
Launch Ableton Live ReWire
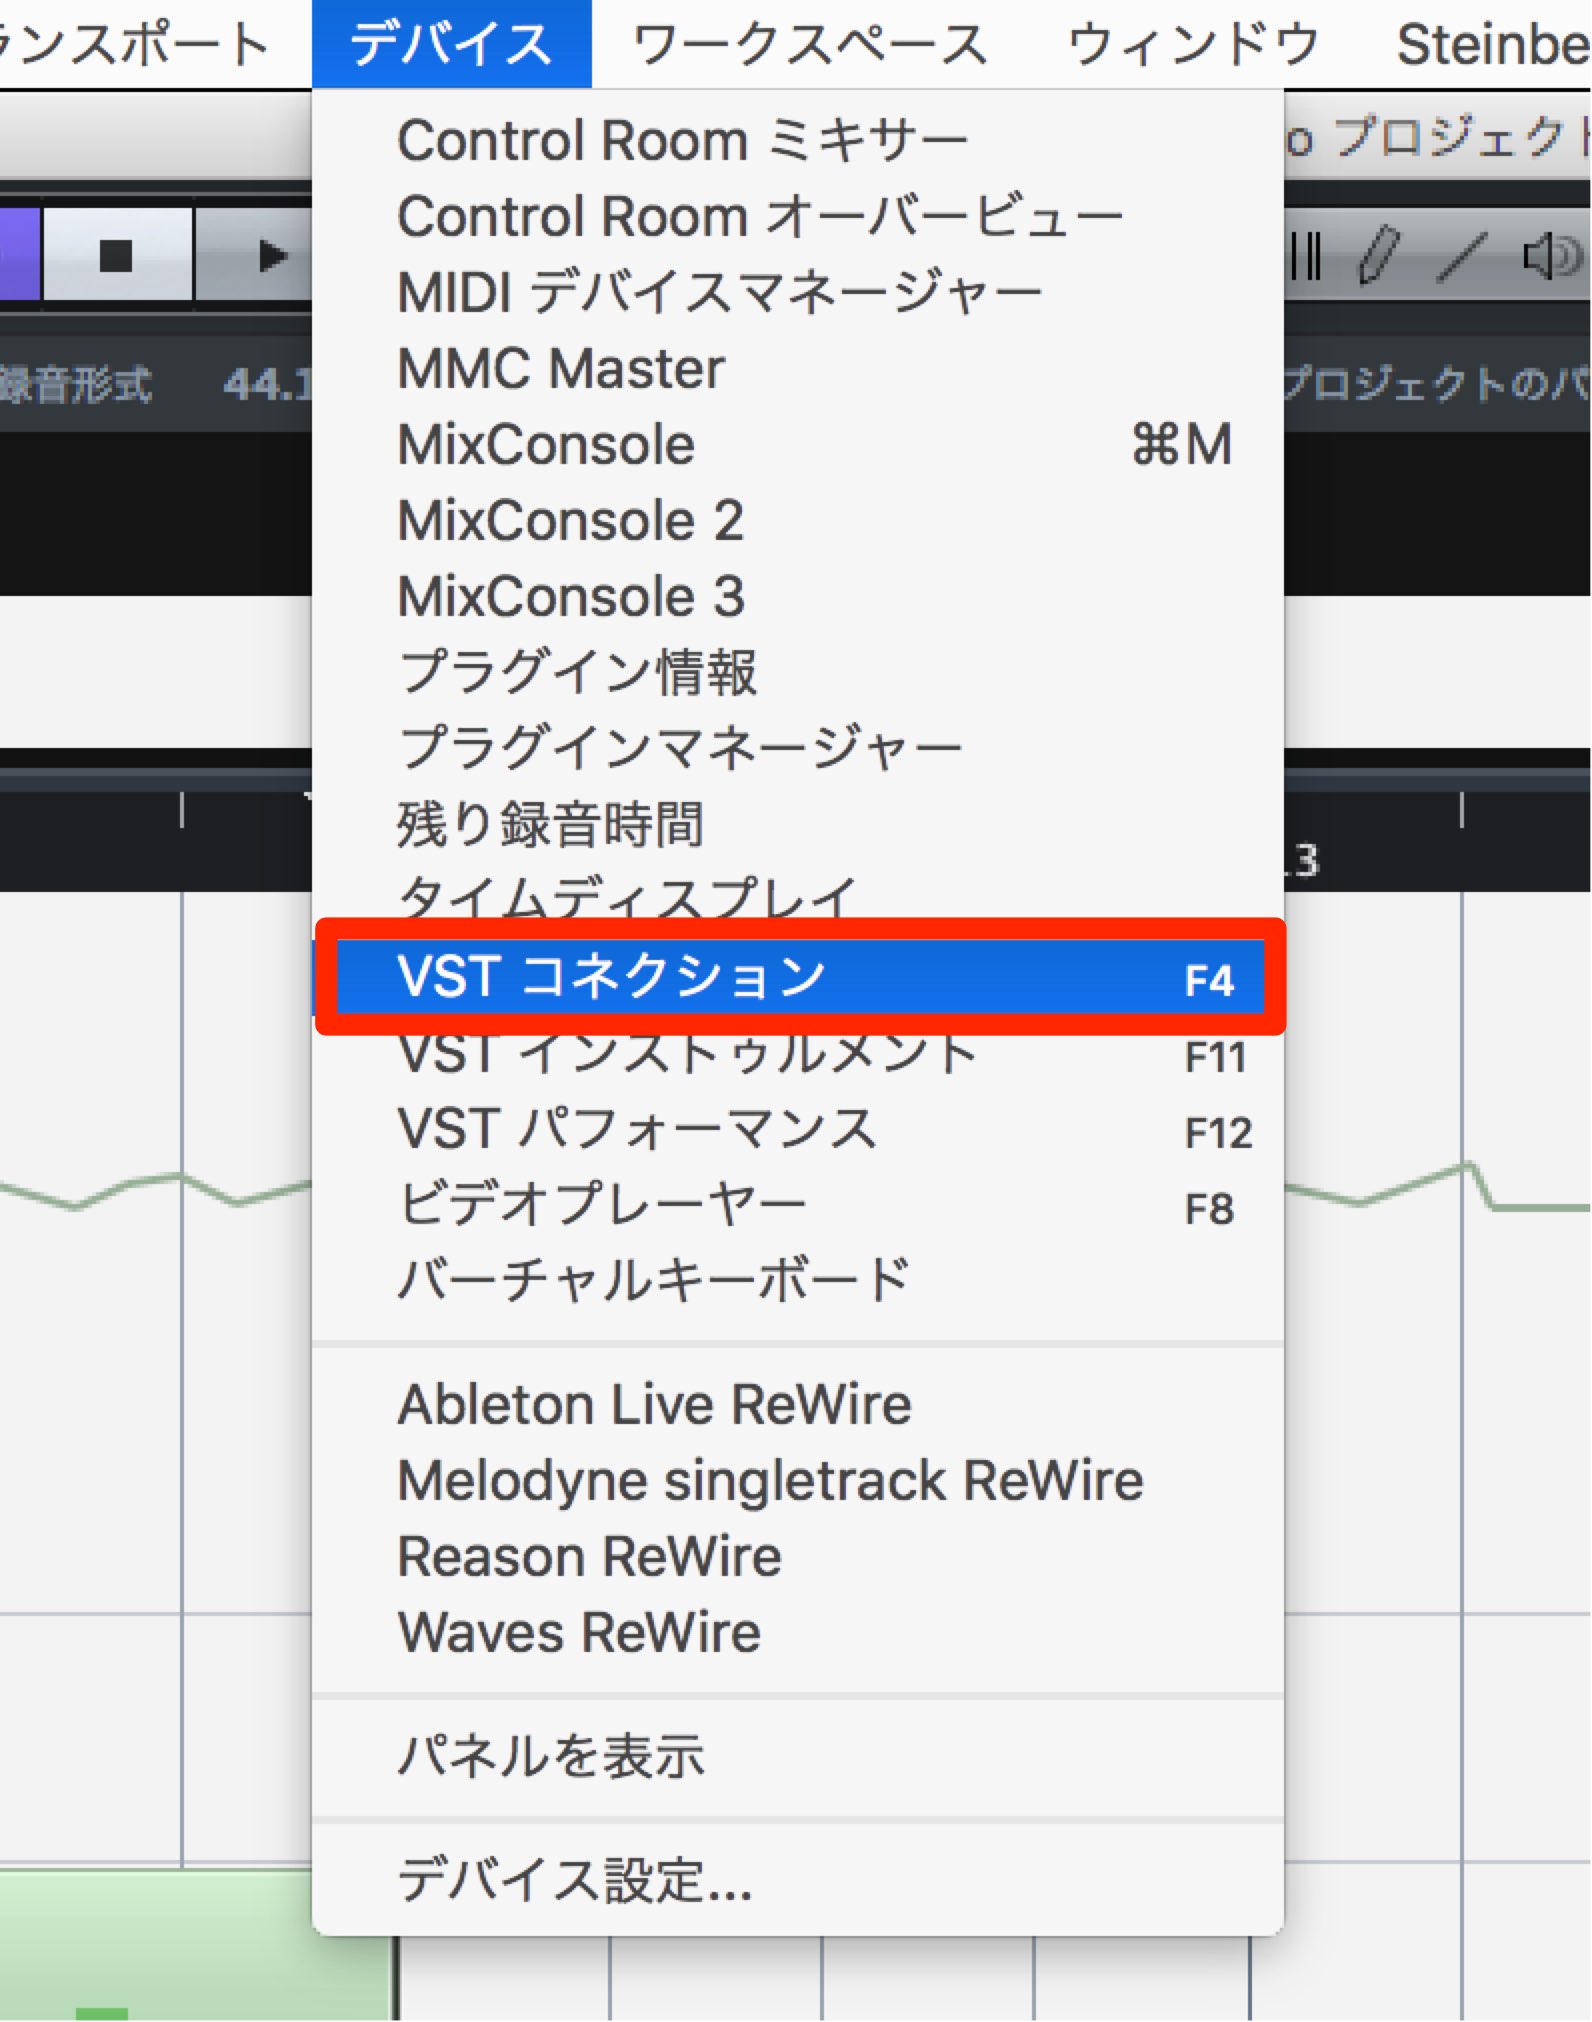797,1404
